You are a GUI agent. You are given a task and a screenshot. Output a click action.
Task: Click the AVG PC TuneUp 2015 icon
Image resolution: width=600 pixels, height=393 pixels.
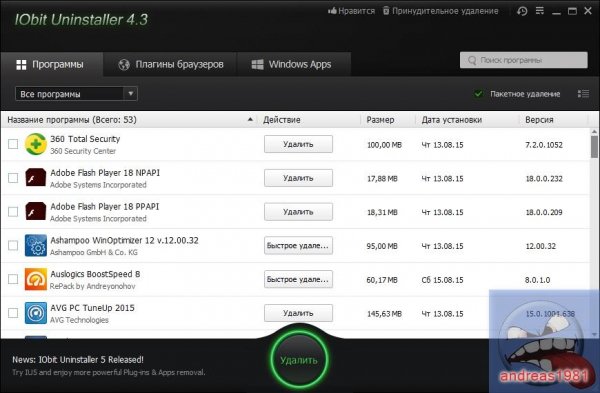(36, 313)
